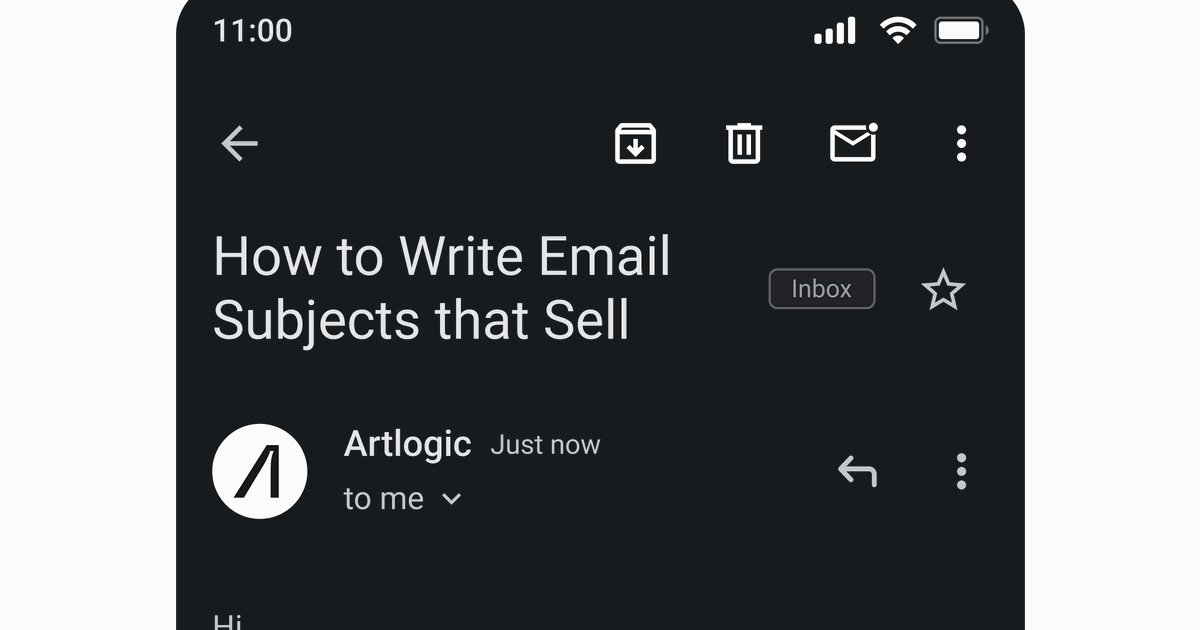Reply to Artlogic's message
Screen dimensions: 1200x630
point(858,471)
